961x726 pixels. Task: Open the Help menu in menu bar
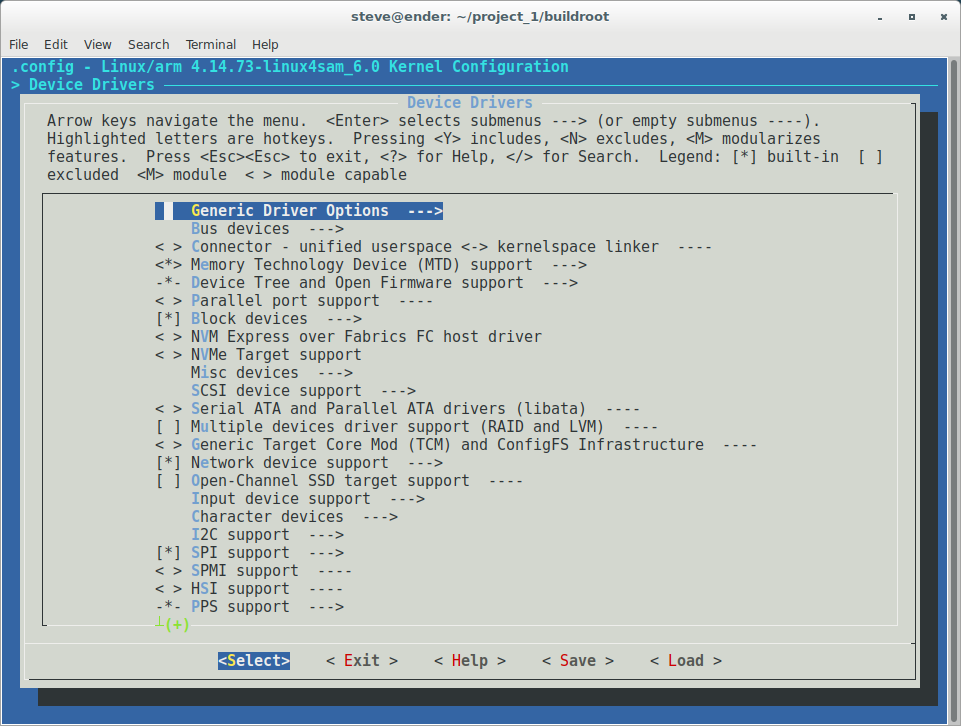(x=265, y=44)
